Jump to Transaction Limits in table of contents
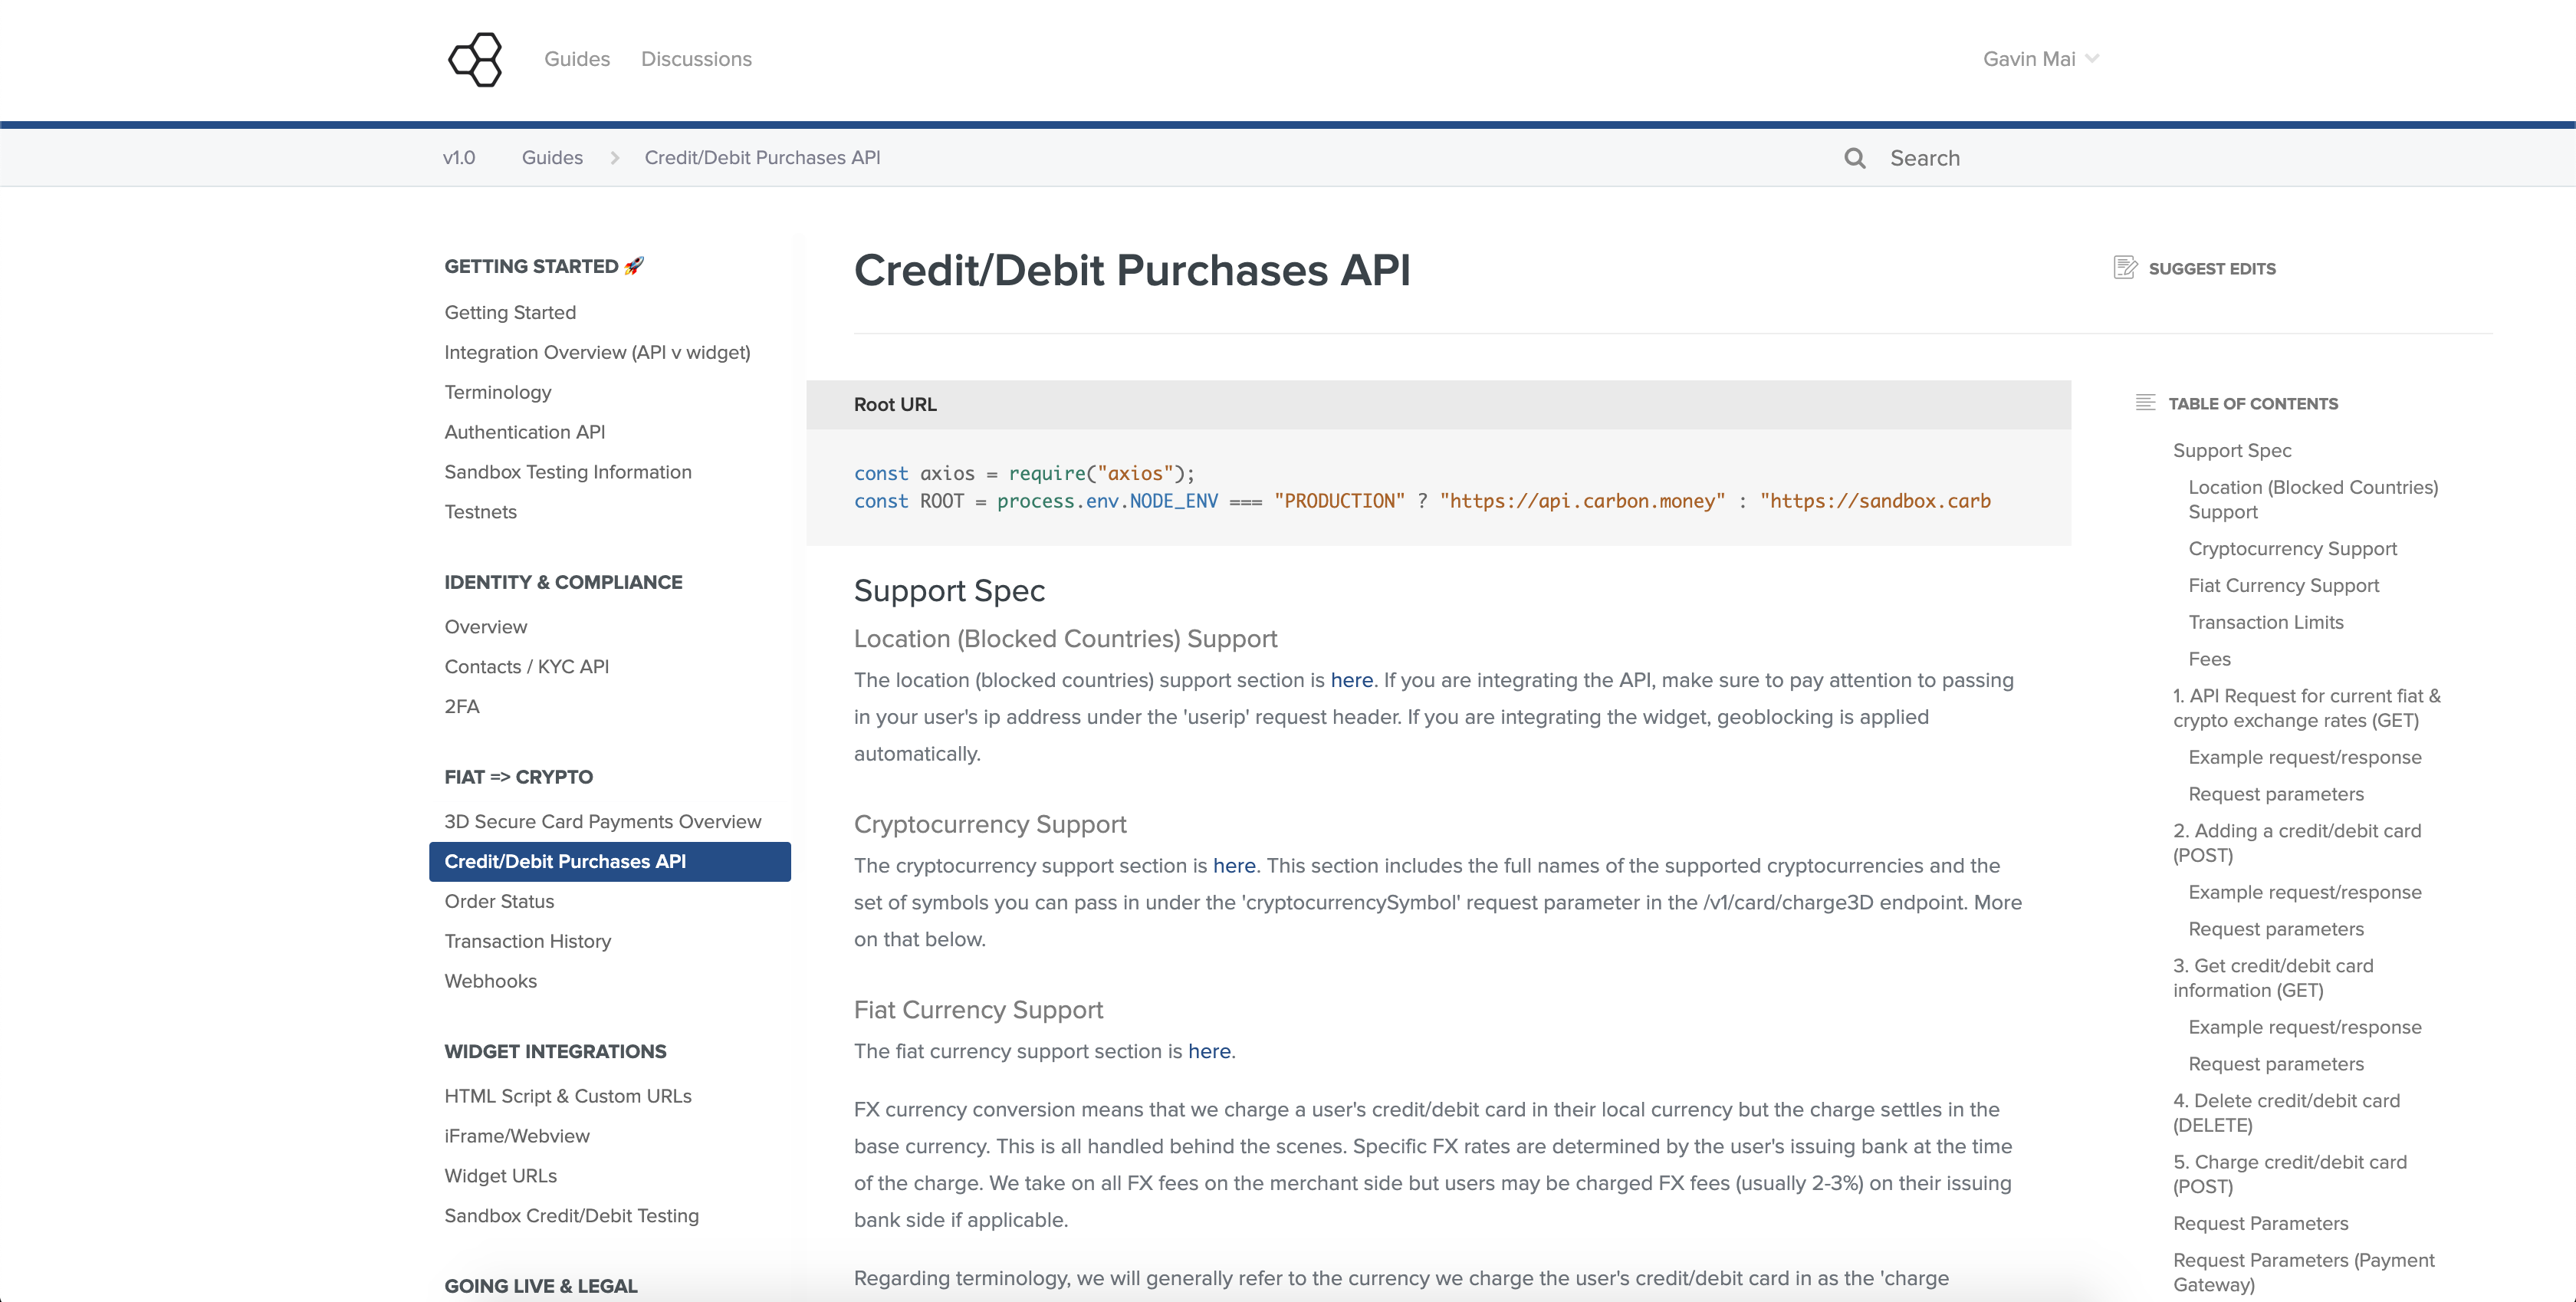Screen dimensions: 2576x1302 [x=2266, y=621]
